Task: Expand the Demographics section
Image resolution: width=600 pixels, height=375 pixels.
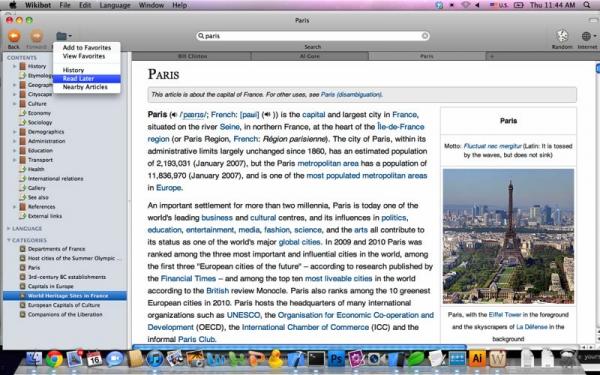Action: 15,132
